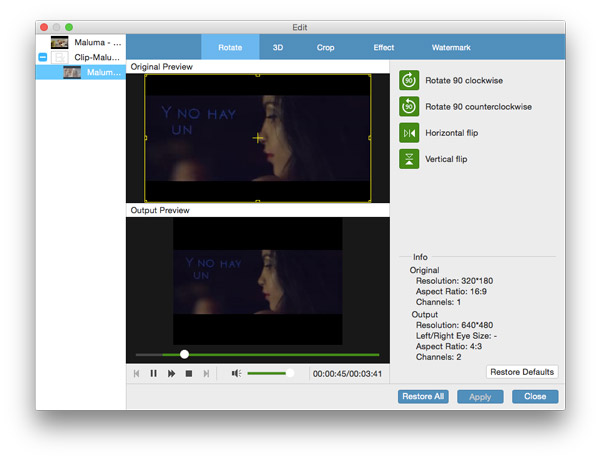This screenshot has height=460, width=600.
Task: Click the volume slider knob
Action: click(290, 373)
